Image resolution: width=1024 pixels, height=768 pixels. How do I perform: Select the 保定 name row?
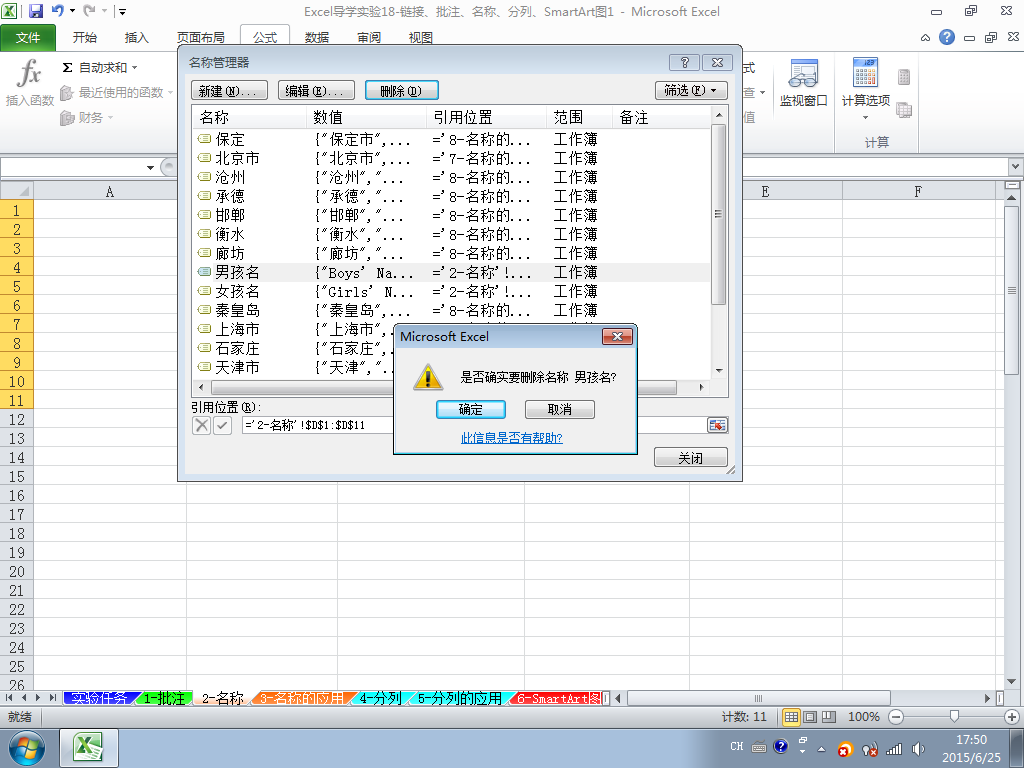[x=451, y=139]
